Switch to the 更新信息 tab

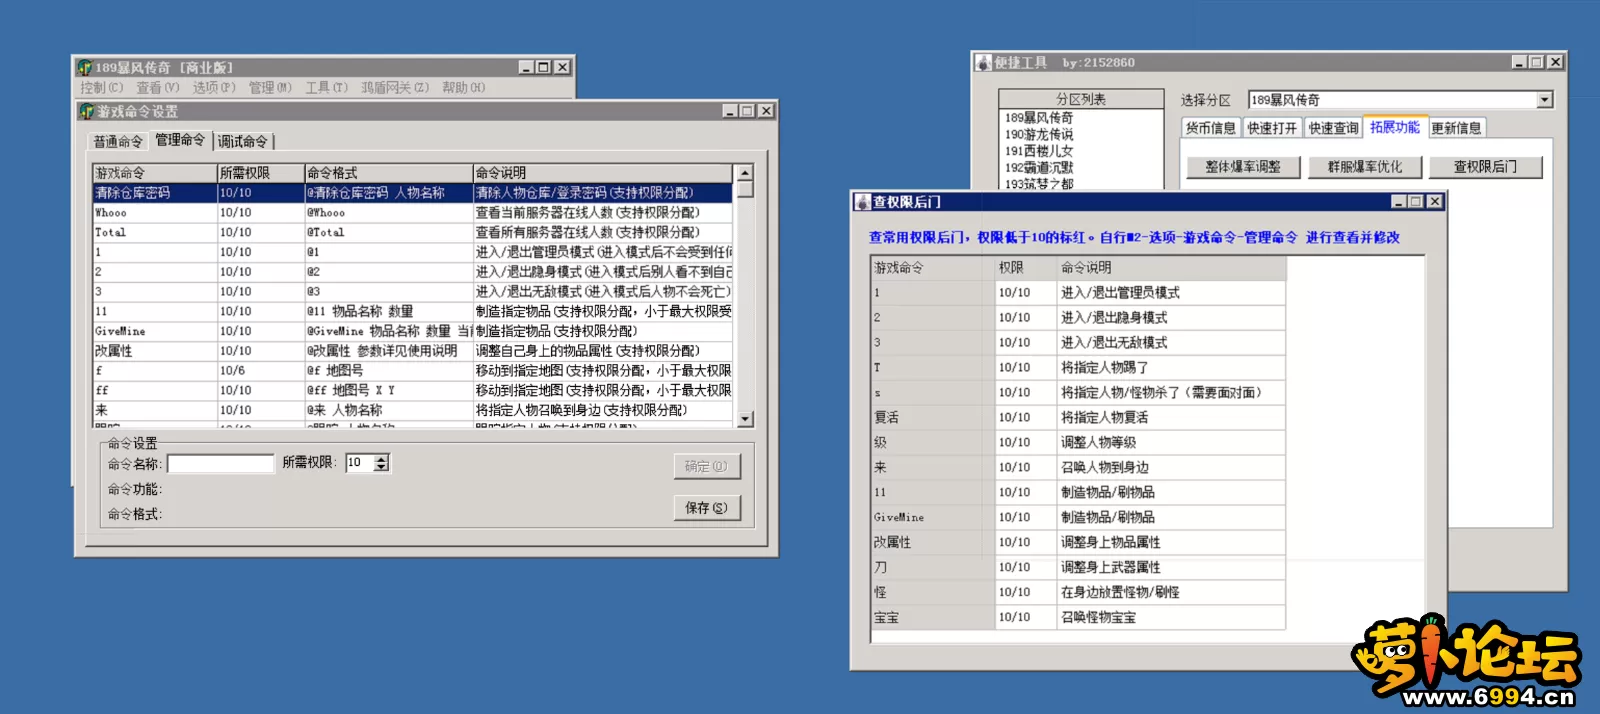[x=1456, y=128]
